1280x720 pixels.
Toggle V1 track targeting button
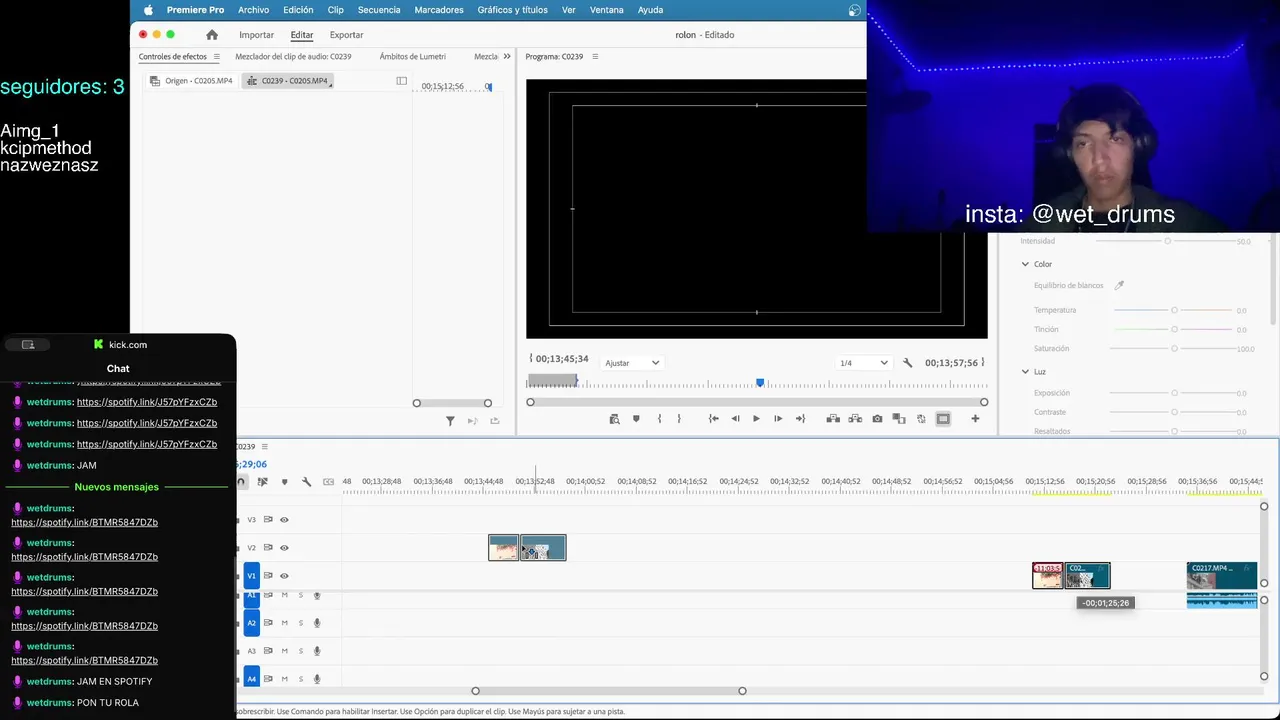[252, 576]
